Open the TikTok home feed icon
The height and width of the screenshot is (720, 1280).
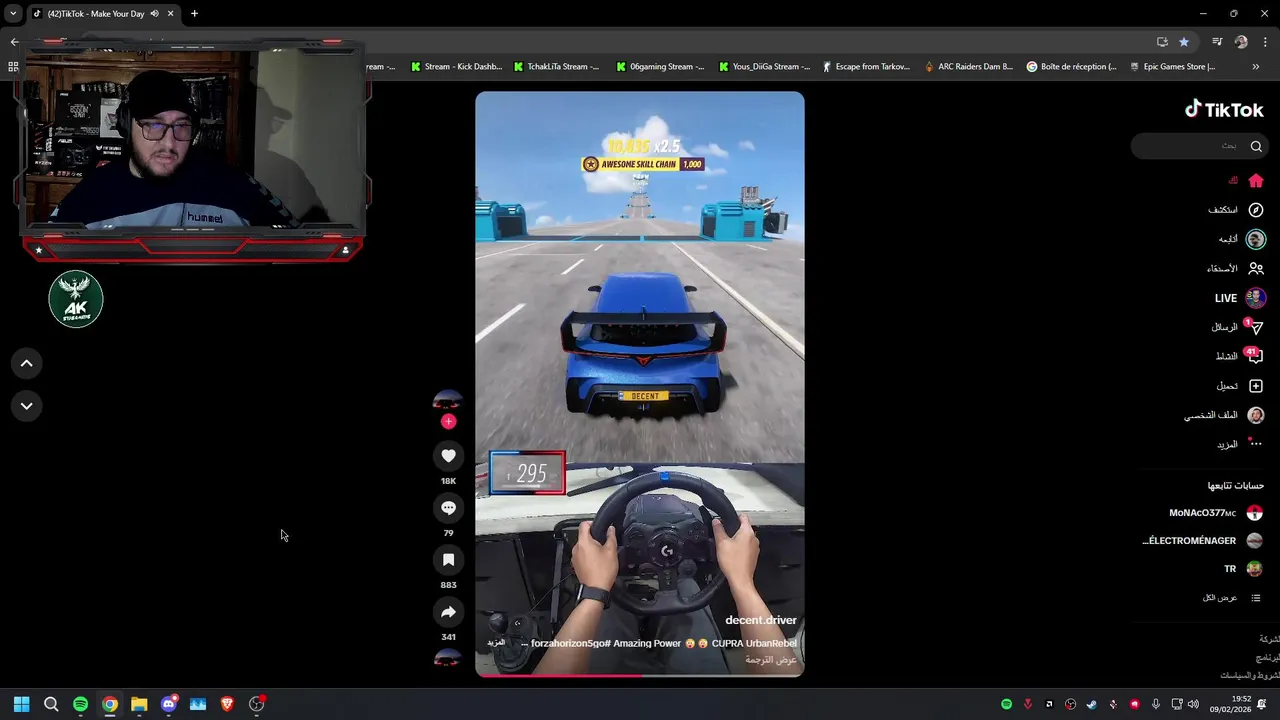(1256, 181)
